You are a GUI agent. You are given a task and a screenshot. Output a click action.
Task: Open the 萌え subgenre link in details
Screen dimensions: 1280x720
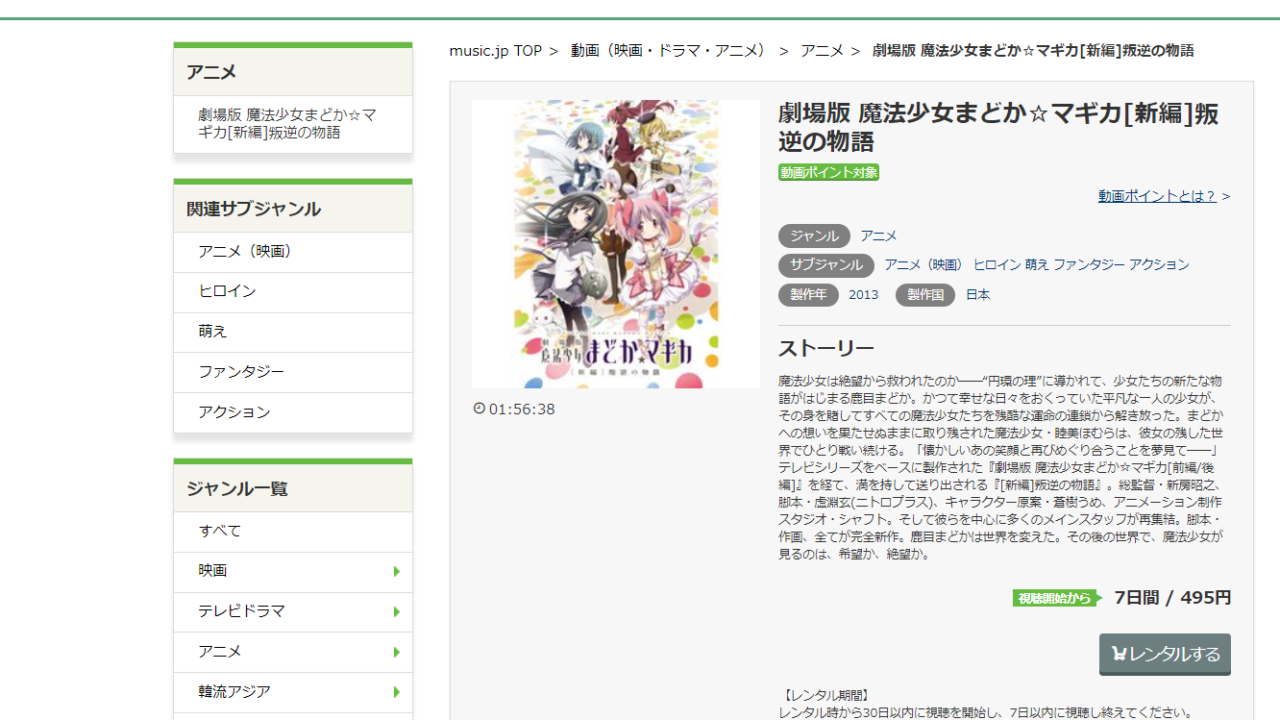point(1037,265)
